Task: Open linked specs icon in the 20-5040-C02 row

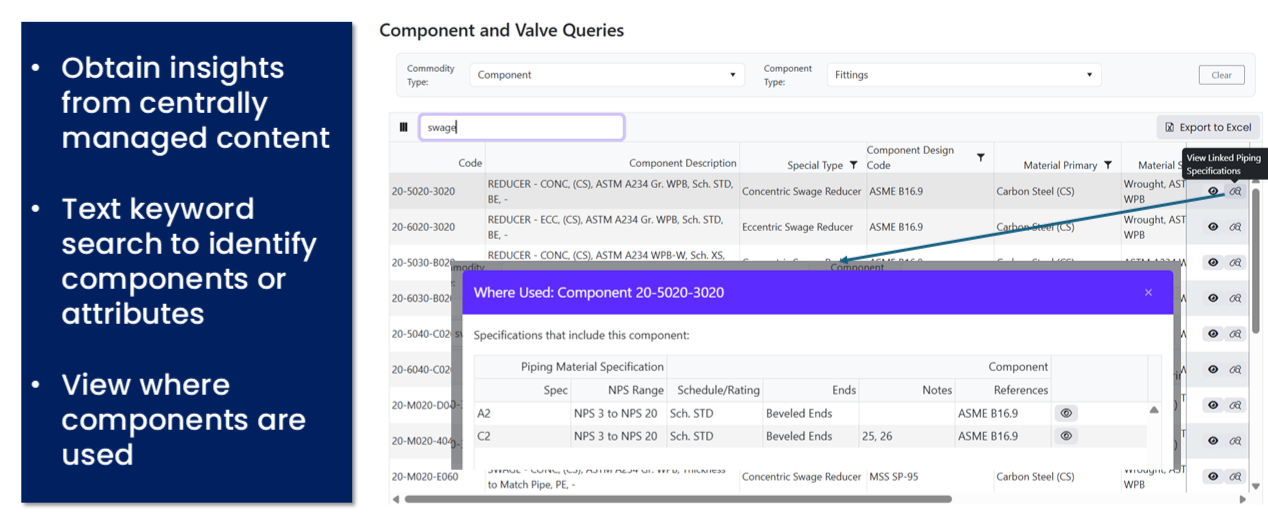Action: click(1236, 334)
